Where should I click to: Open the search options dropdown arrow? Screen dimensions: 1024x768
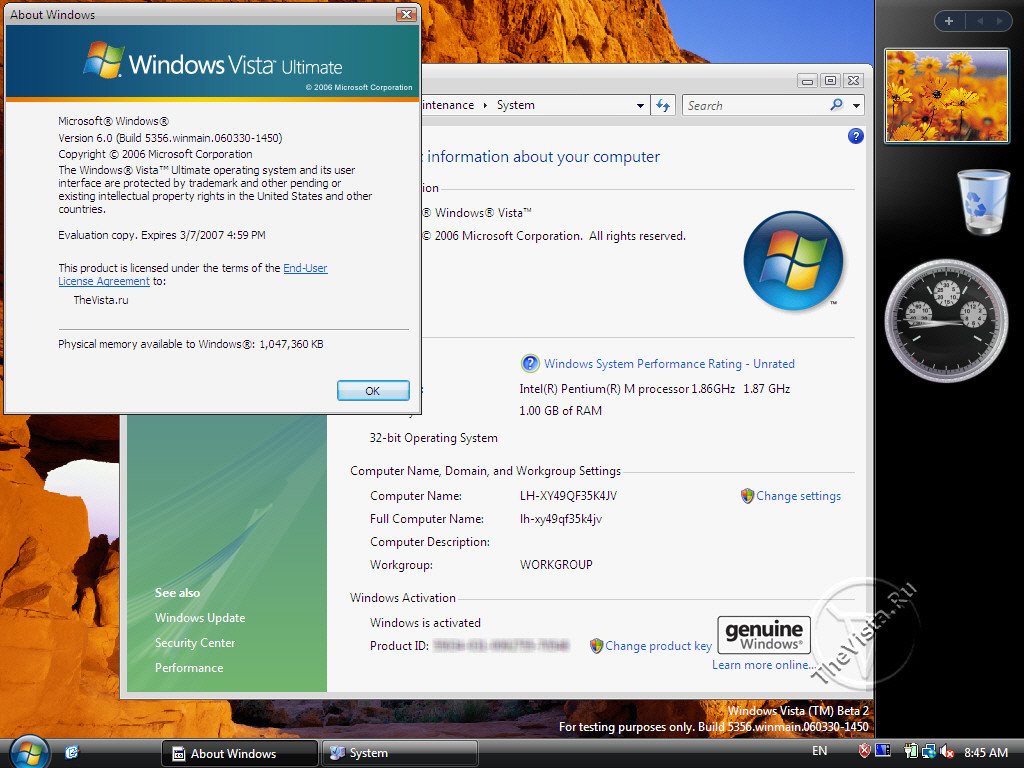tap(856, 105)
